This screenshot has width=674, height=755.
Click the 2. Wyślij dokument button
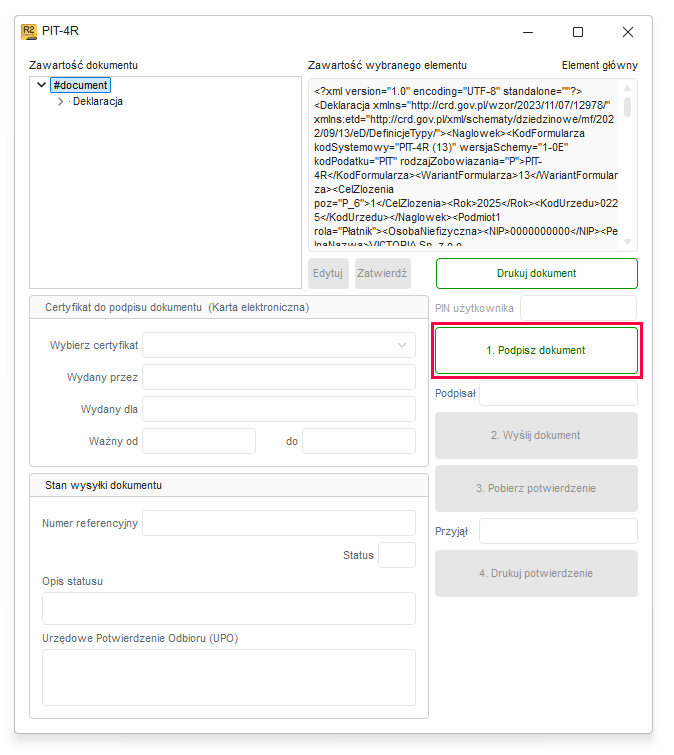point(537,435)
